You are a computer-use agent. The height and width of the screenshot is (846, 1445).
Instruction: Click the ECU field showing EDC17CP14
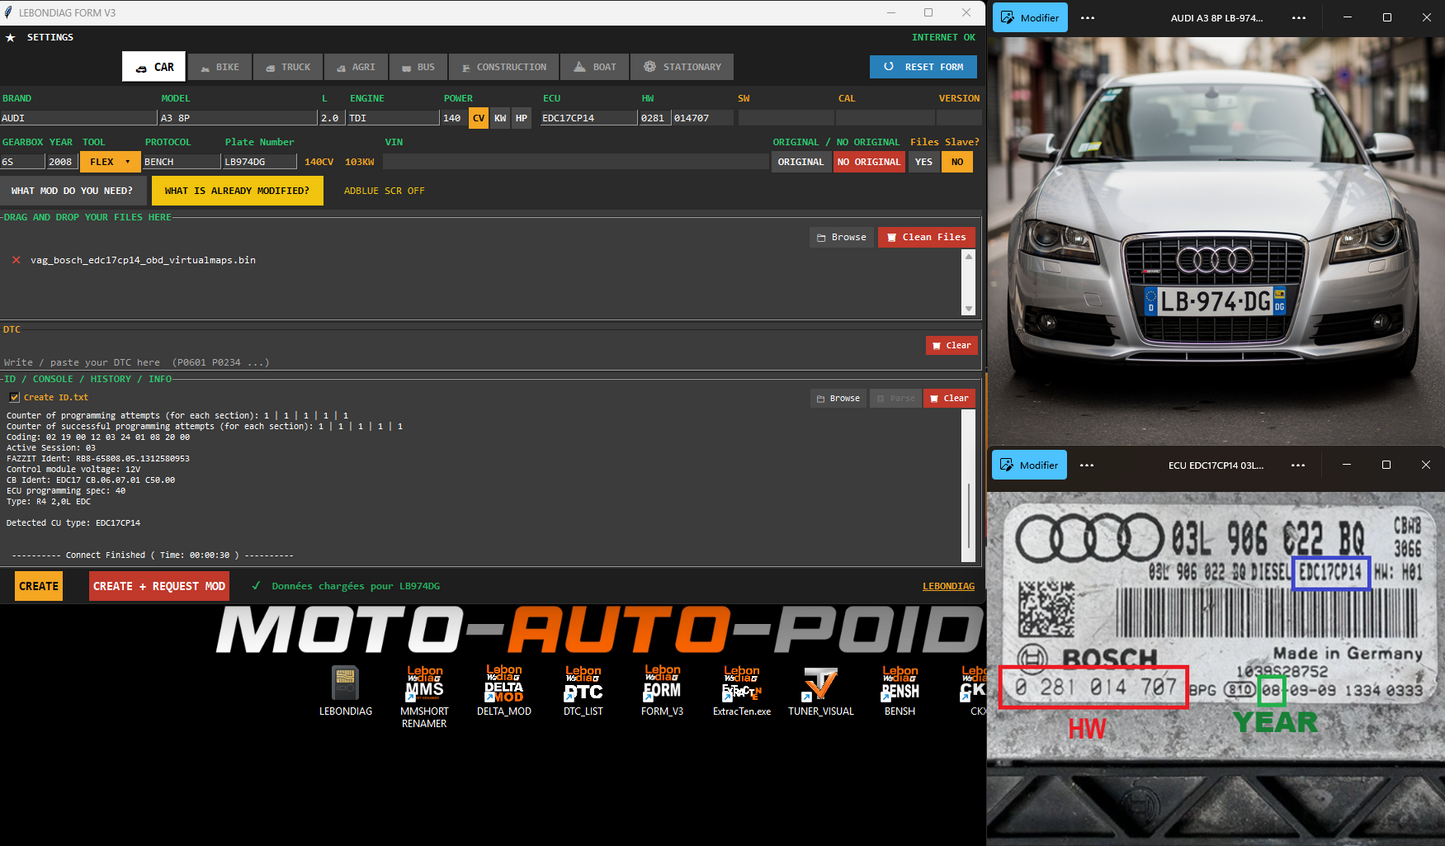click(x=588, y=118)
